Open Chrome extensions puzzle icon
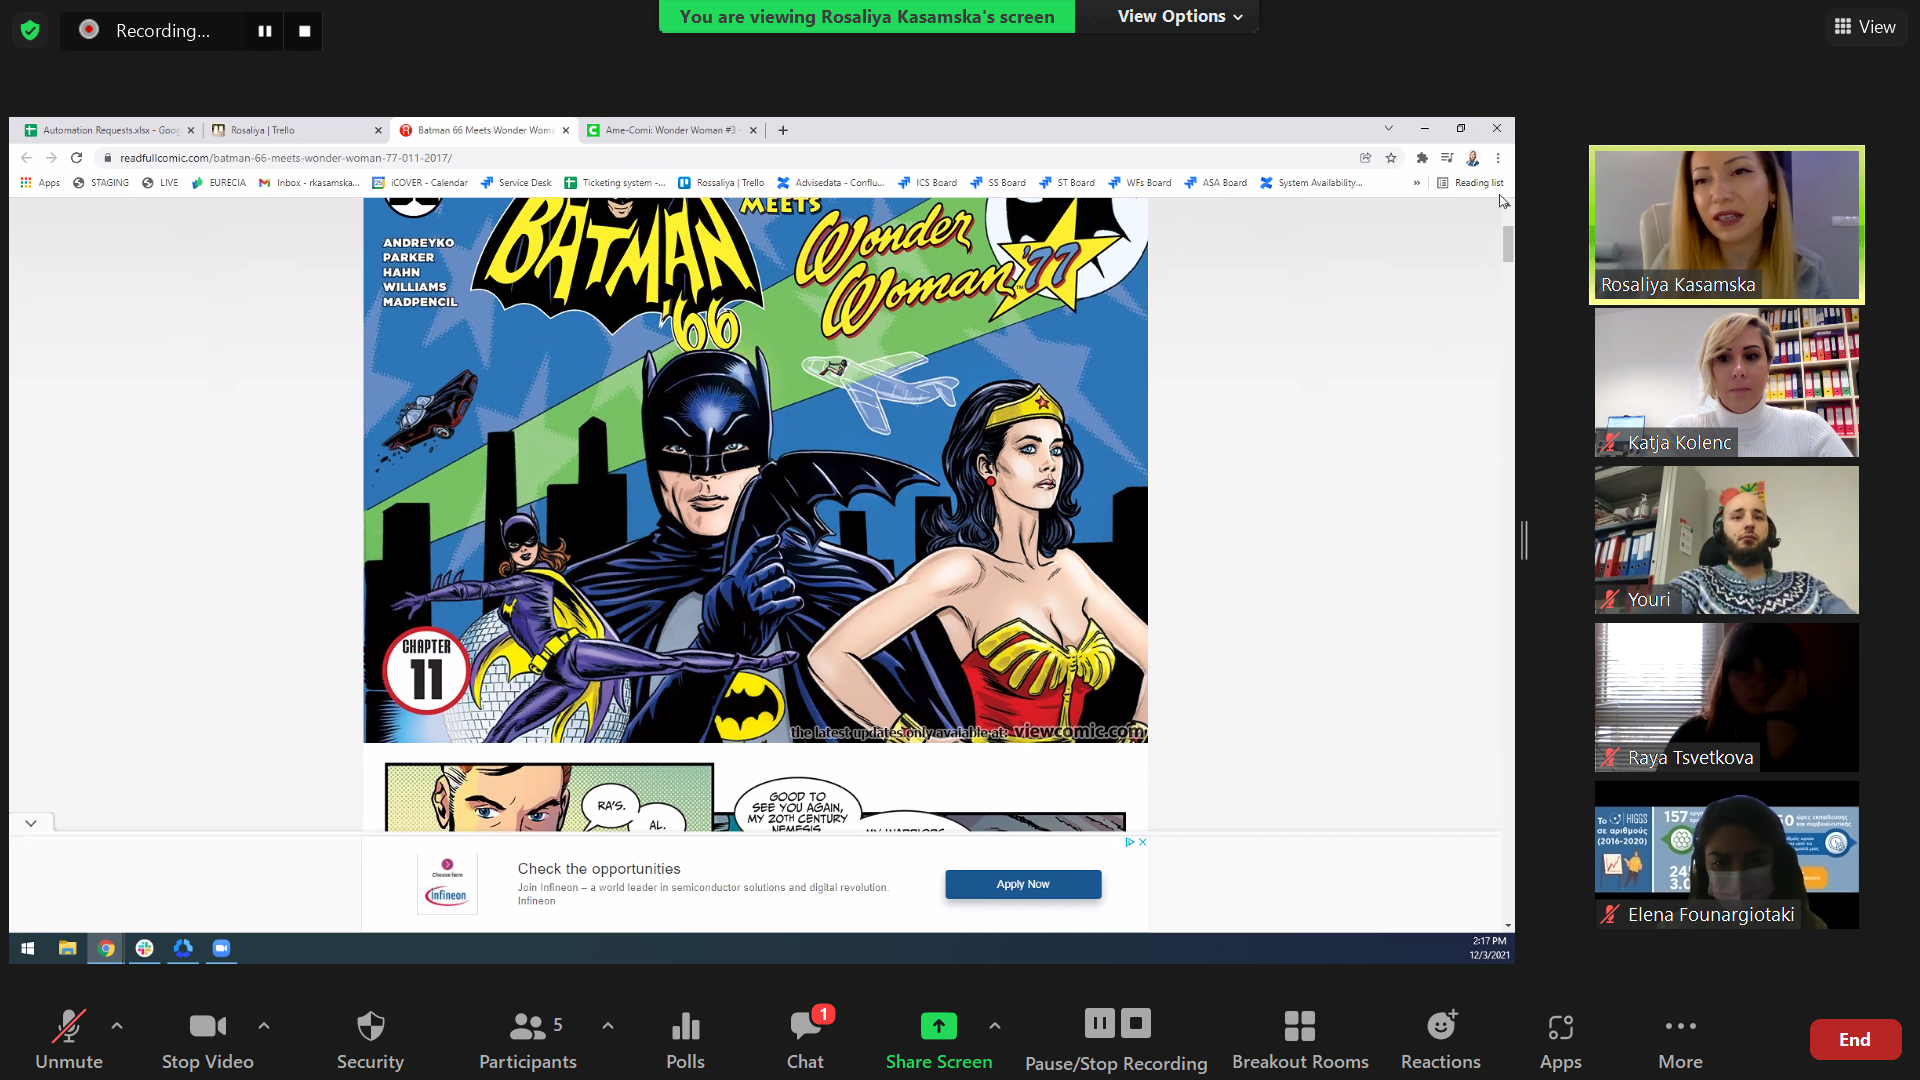Viewport: 1920px width, 1080px height. pyautogui.click(x=1422, y=158)
